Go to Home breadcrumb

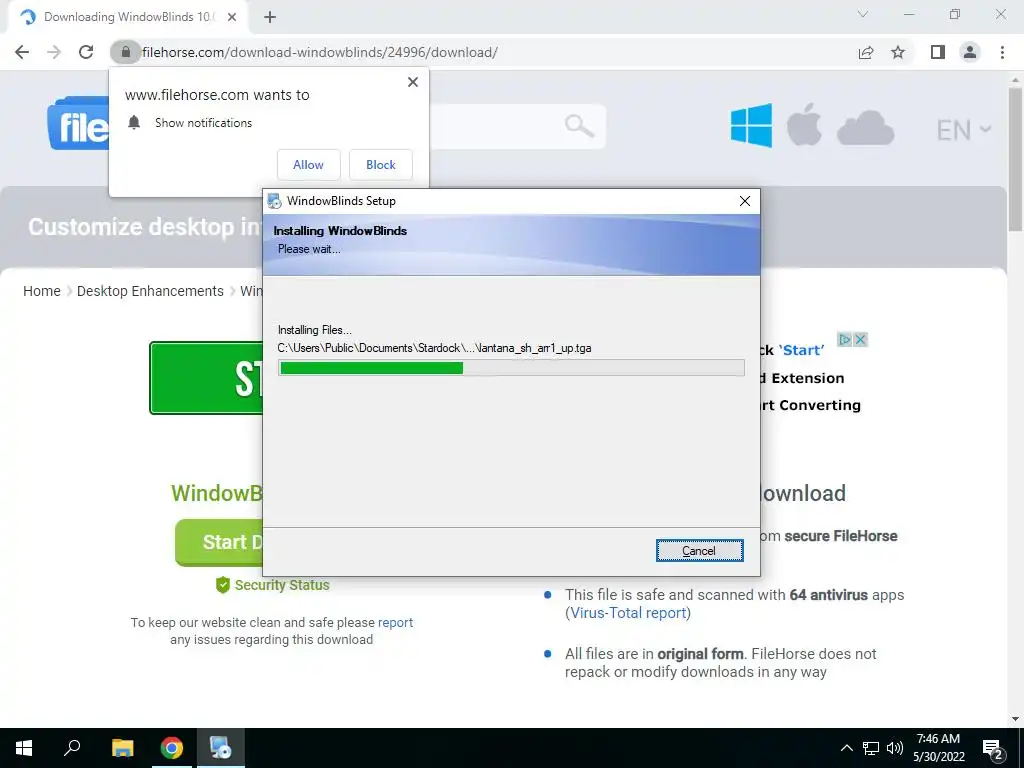click(42, 291)
